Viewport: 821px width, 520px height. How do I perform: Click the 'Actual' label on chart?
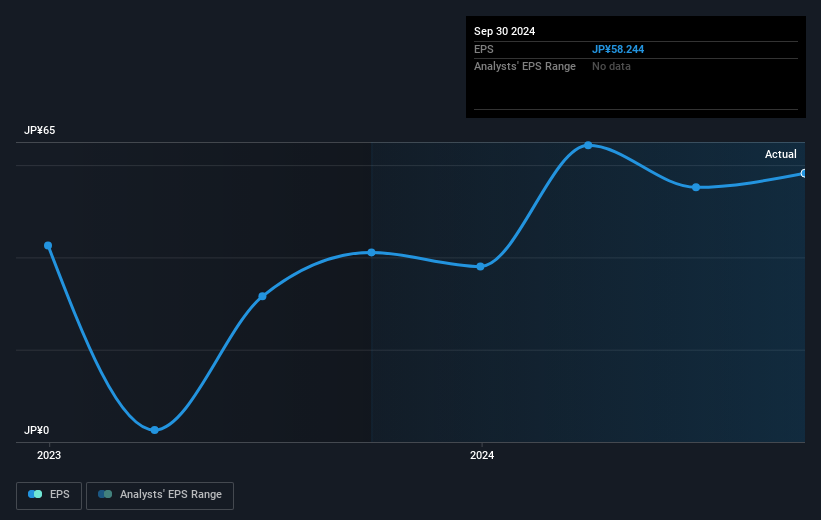coord(781,154)
